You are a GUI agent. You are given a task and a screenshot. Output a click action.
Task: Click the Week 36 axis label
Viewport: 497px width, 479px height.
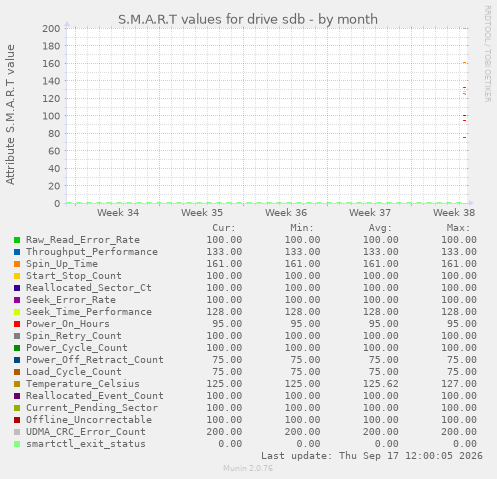[286, 213]
